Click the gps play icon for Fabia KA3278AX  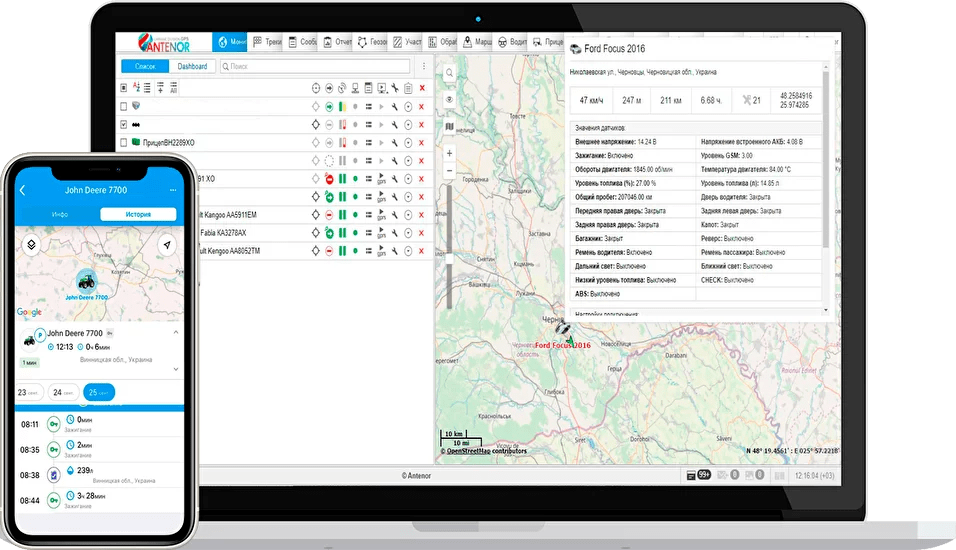pos(382,233)
